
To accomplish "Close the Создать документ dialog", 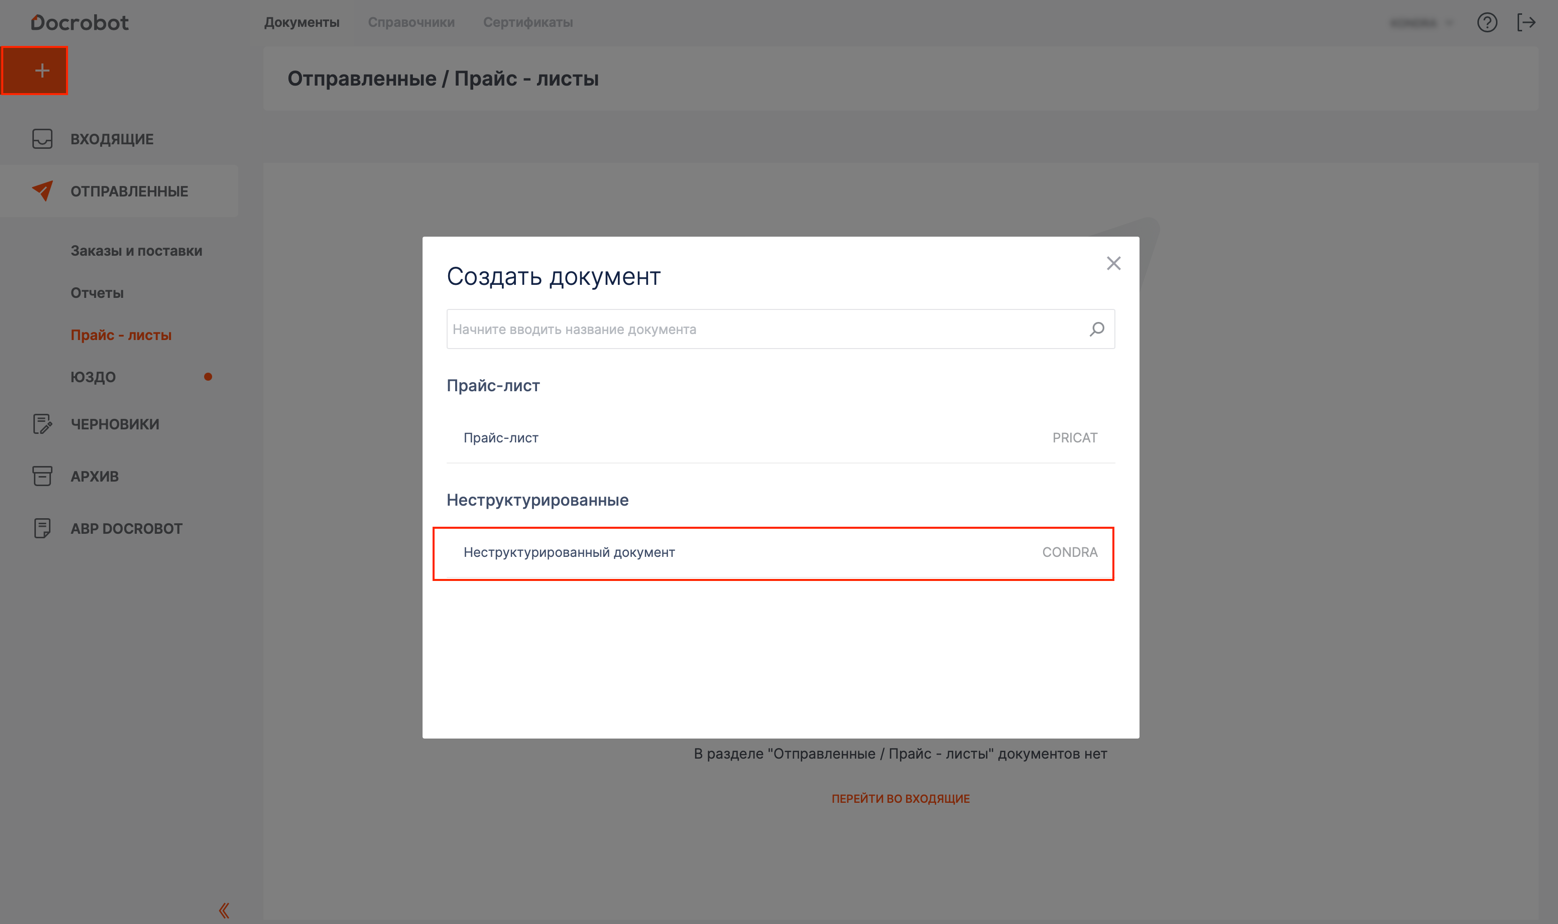I will tap(1113, 263).
